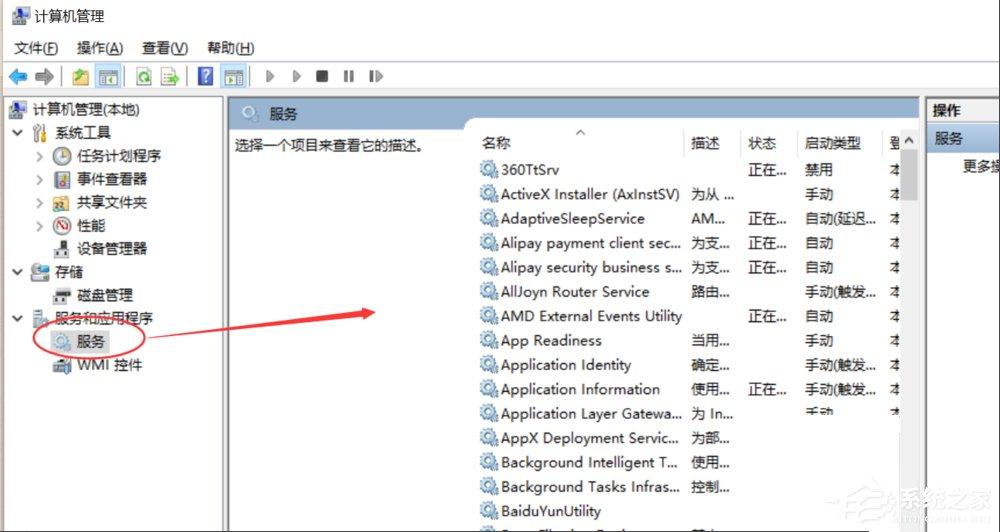The width and height of the screenshot is (1000, 532).
Task: Click the Forward arrow toolbar icon
Action: click(44, 77)
